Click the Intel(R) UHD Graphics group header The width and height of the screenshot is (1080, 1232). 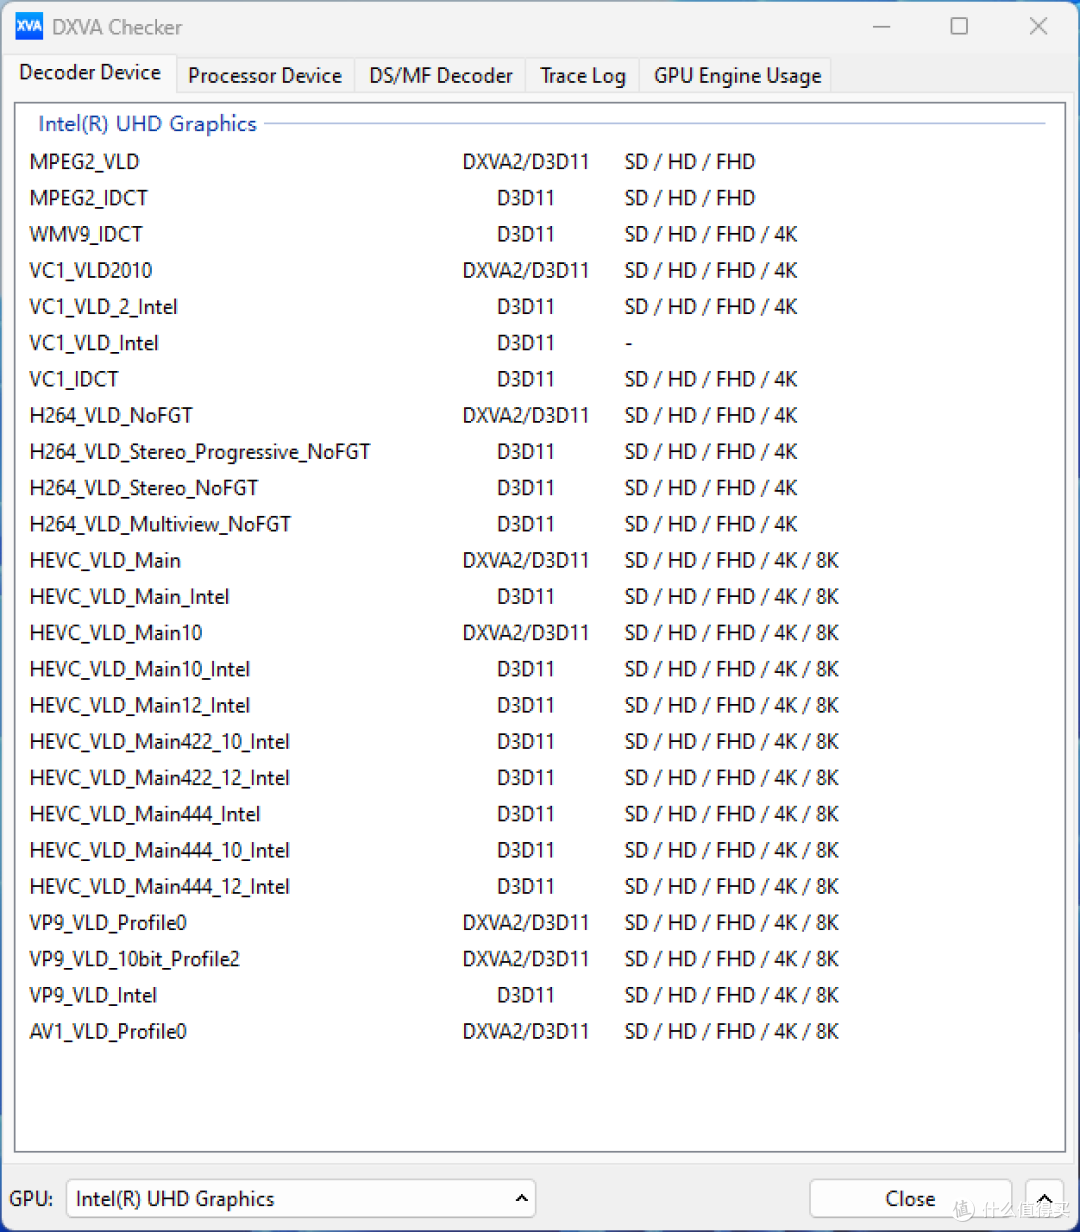(x=147, y=124)
